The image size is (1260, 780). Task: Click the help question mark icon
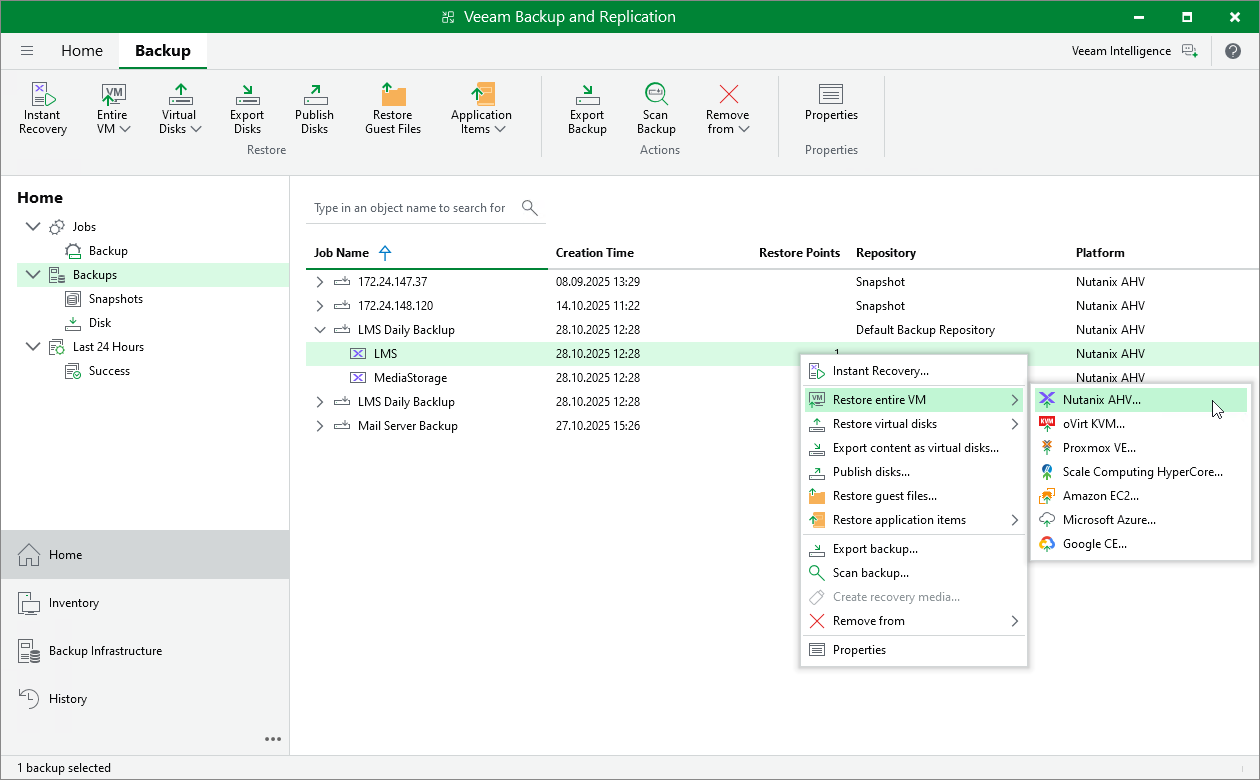(1234, 51)
